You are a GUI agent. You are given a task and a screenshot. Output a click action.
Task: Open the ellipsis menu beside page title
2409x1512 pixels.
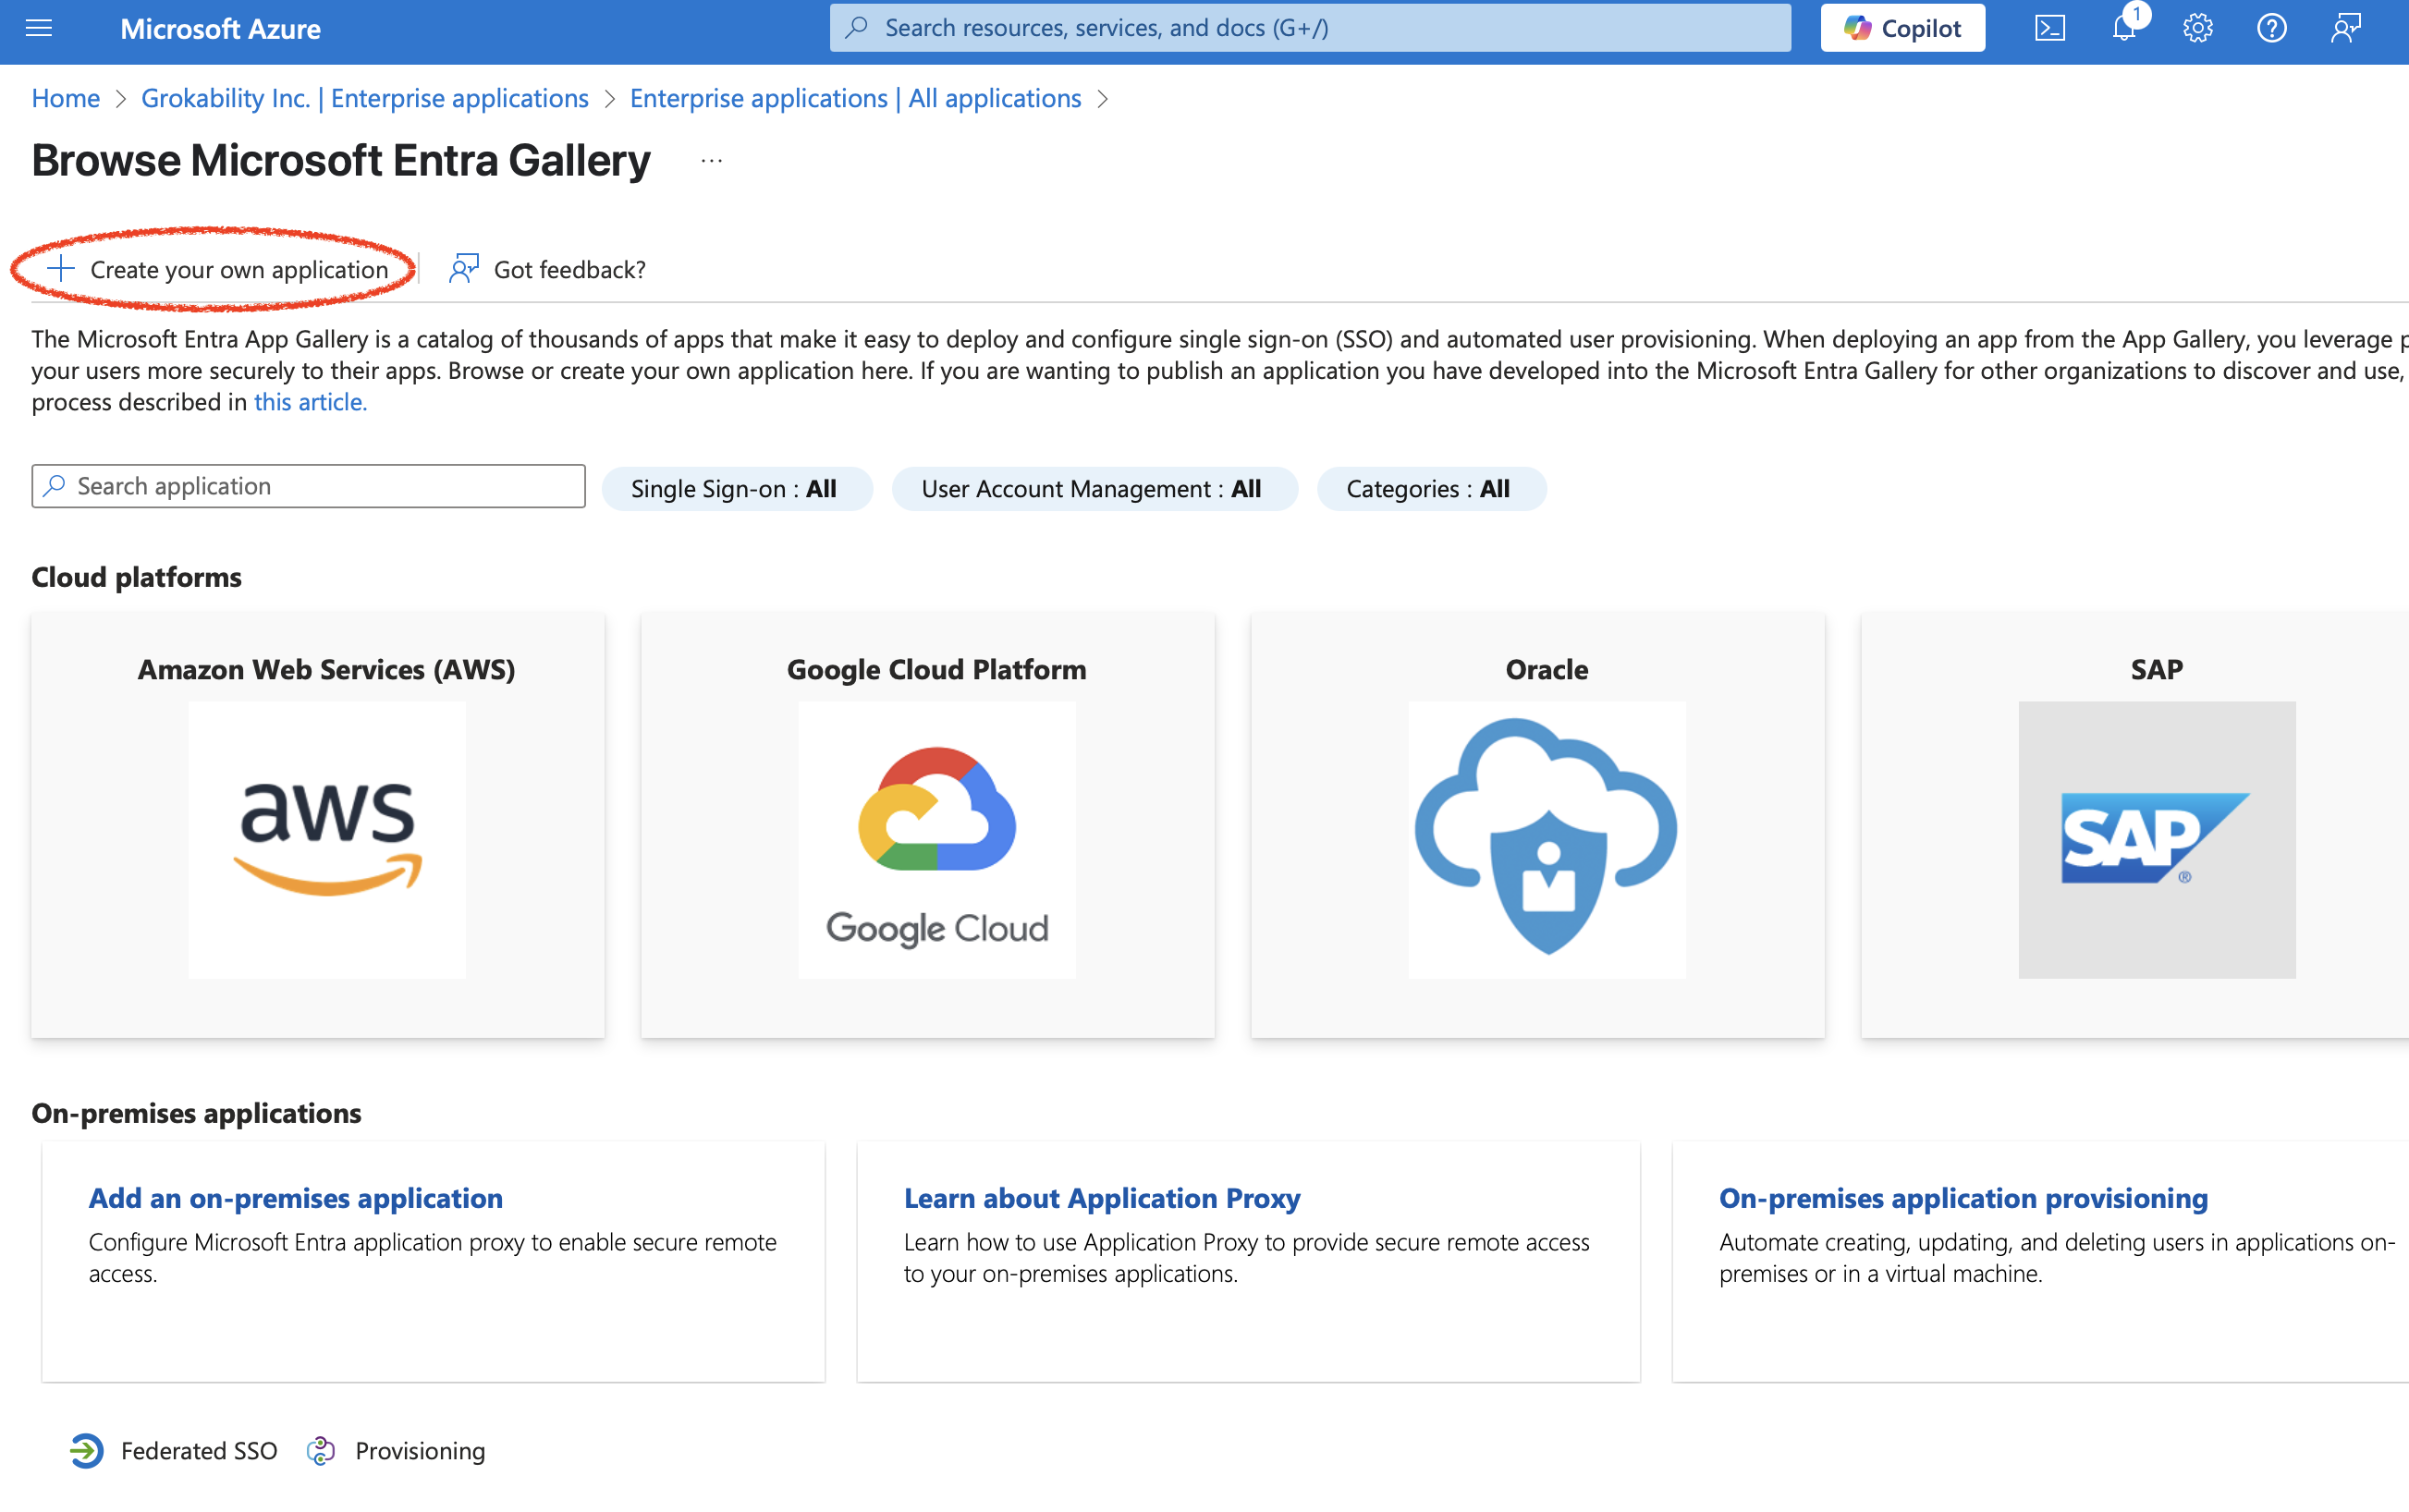coord(712,161)
